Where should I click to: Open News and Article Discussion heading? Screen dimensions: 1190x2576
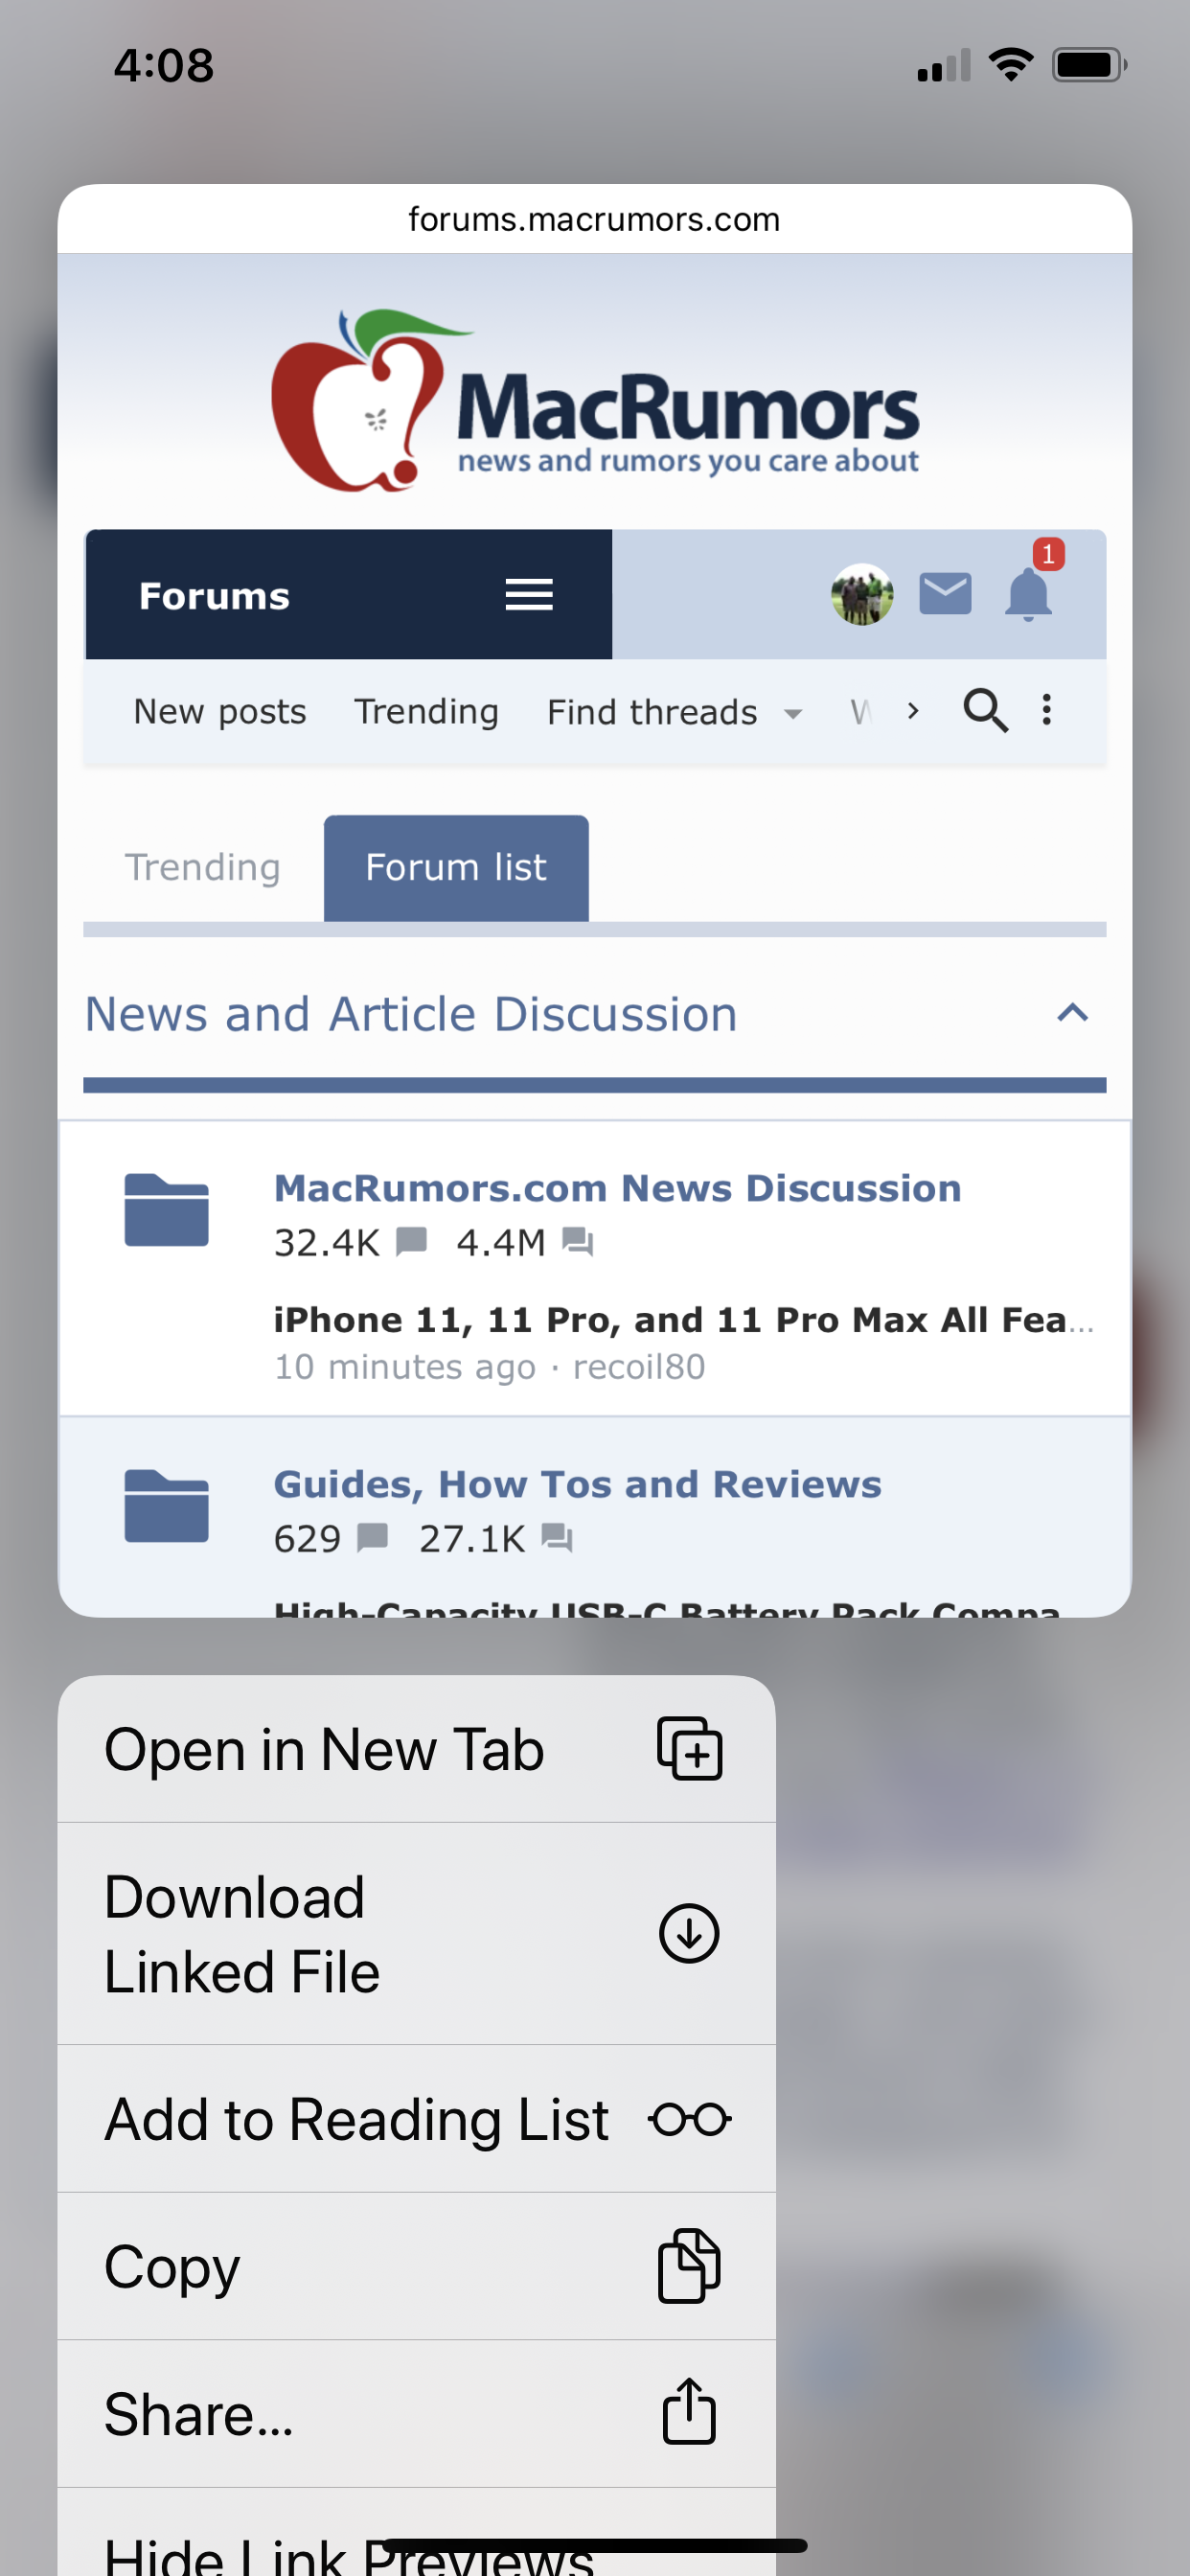click(411, 1014)
